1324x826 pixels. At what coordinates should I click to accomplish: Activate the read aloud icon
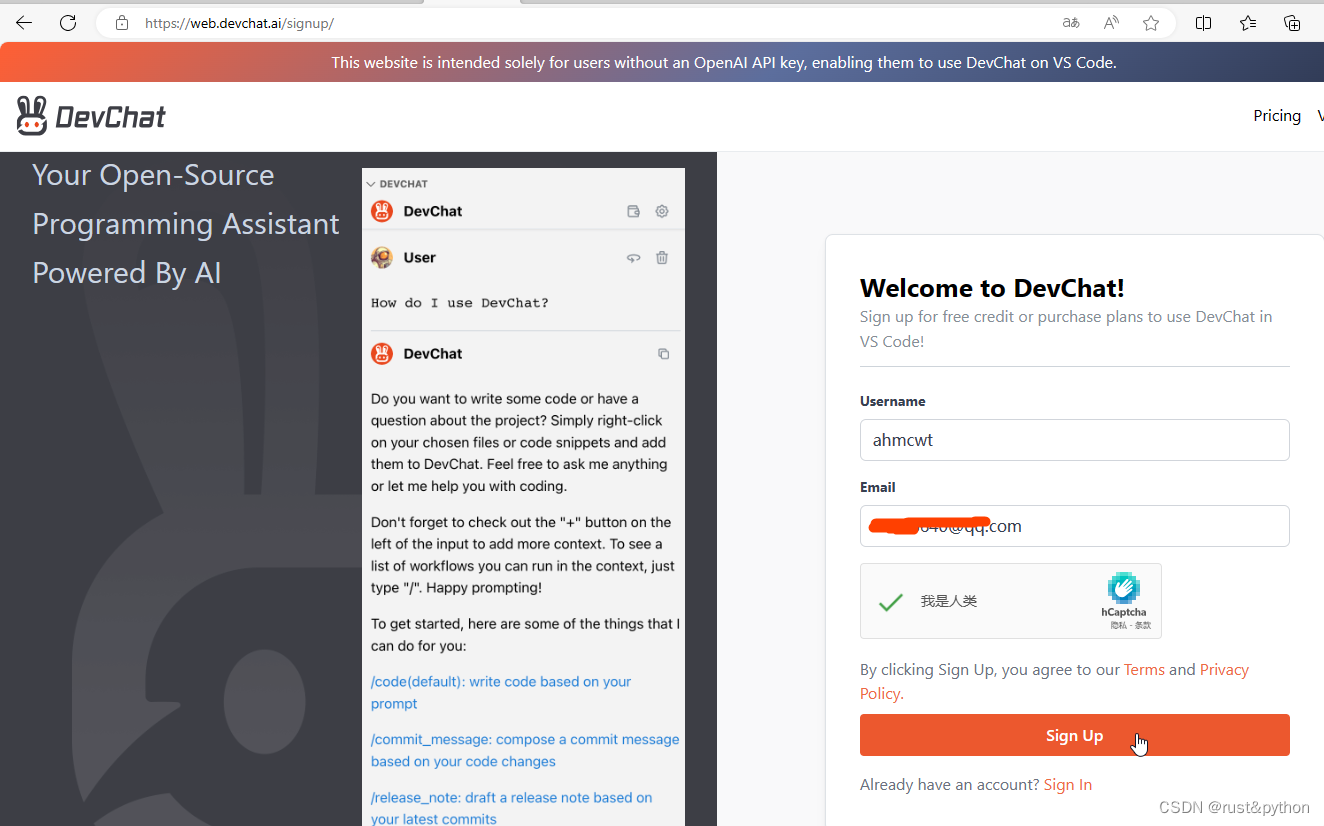point(1111,23)
